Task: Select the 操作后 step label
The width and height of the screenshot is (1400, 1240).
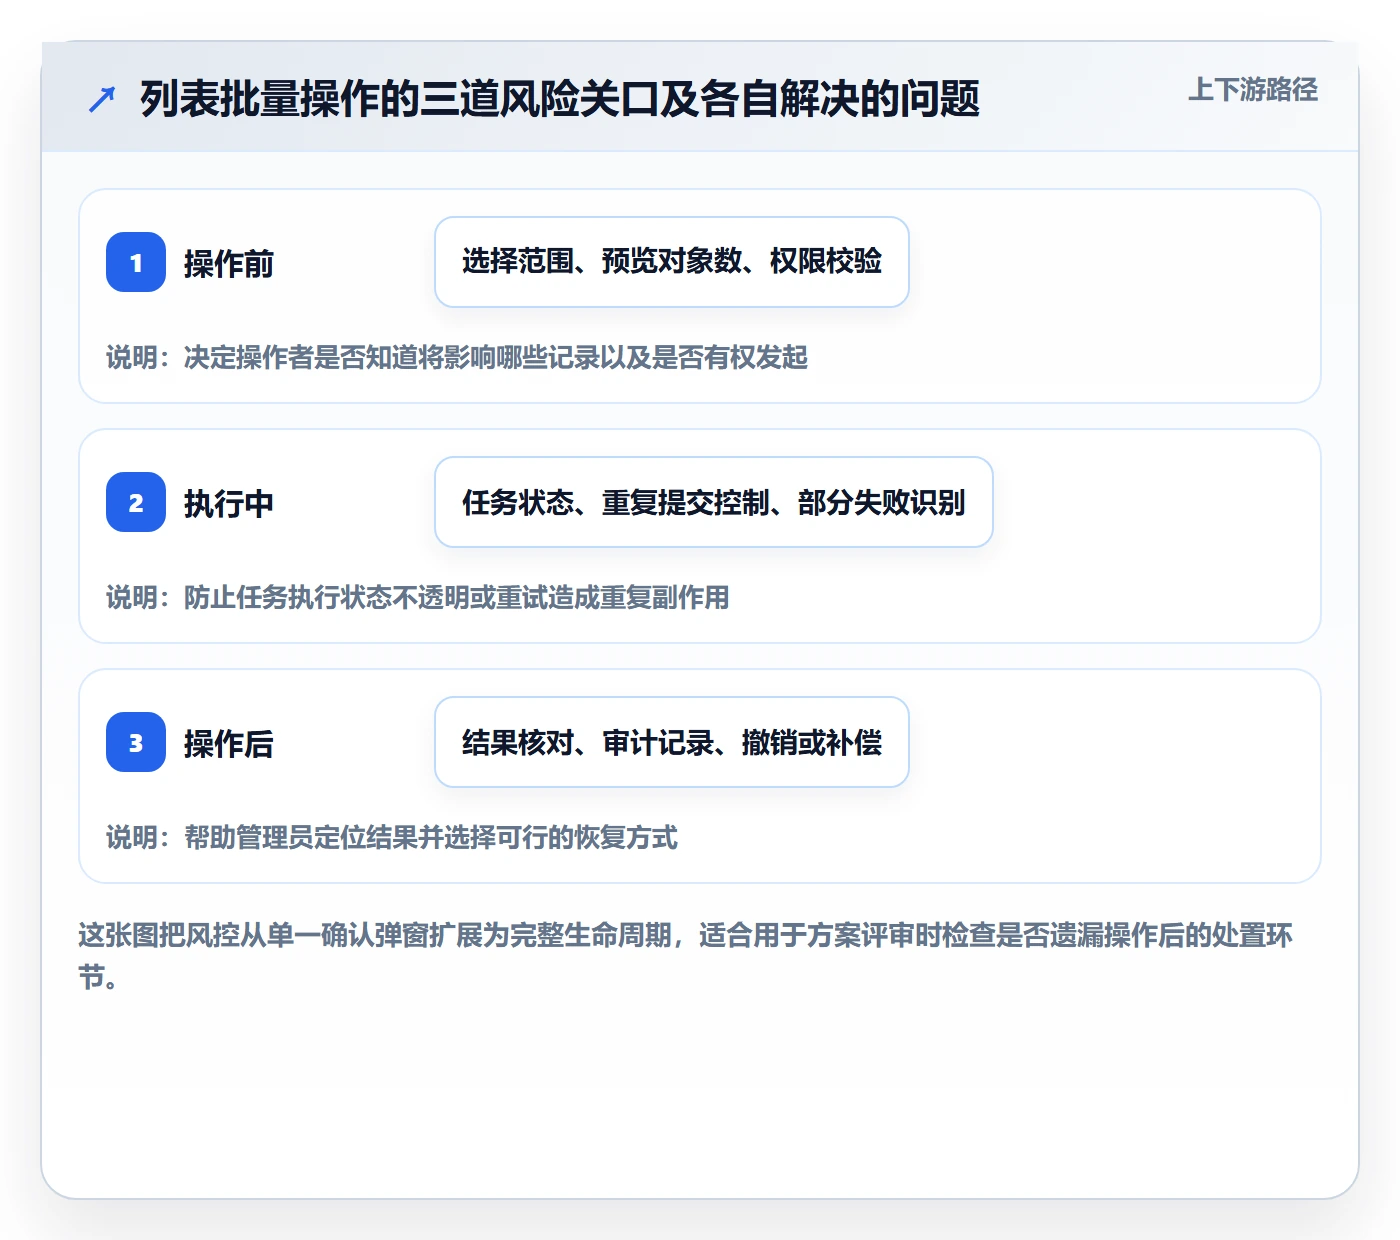Action: 228,744
